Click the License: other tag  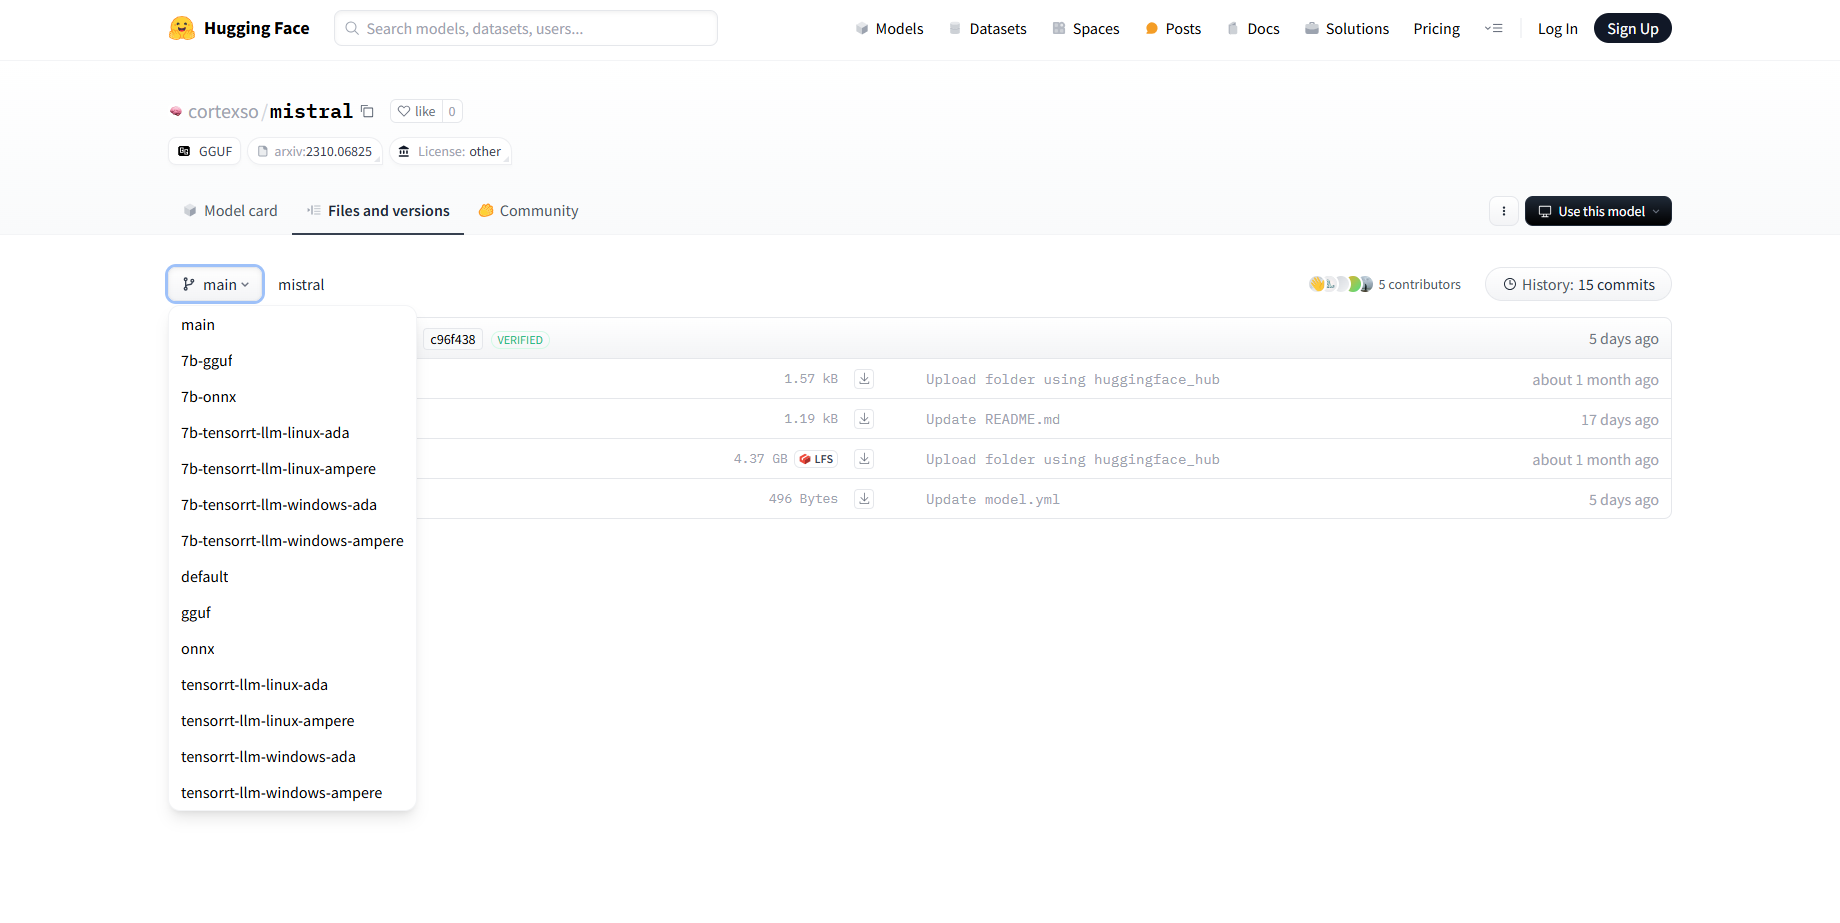pyautogui.click(x=450, y=151)
